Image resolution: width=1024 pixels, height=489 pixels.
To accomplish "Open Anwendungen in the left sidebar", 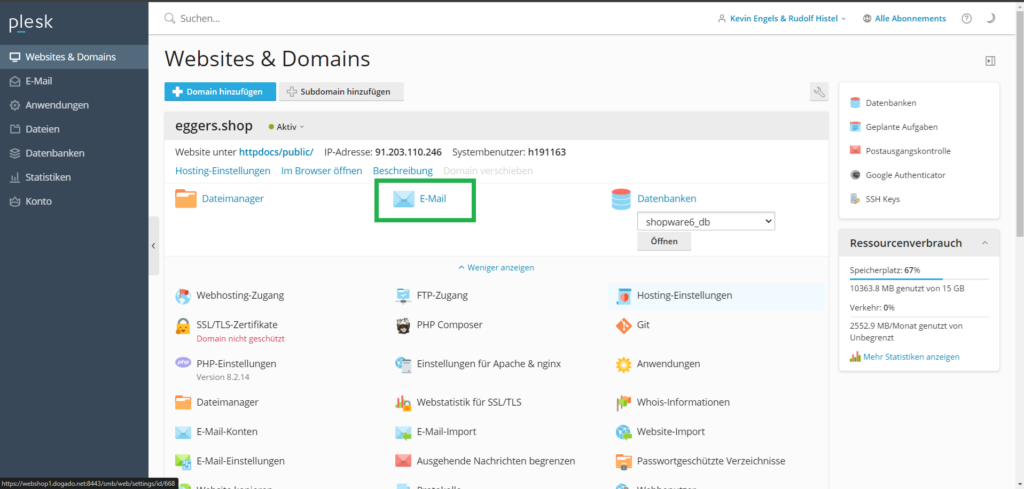I will coord(74,105).
